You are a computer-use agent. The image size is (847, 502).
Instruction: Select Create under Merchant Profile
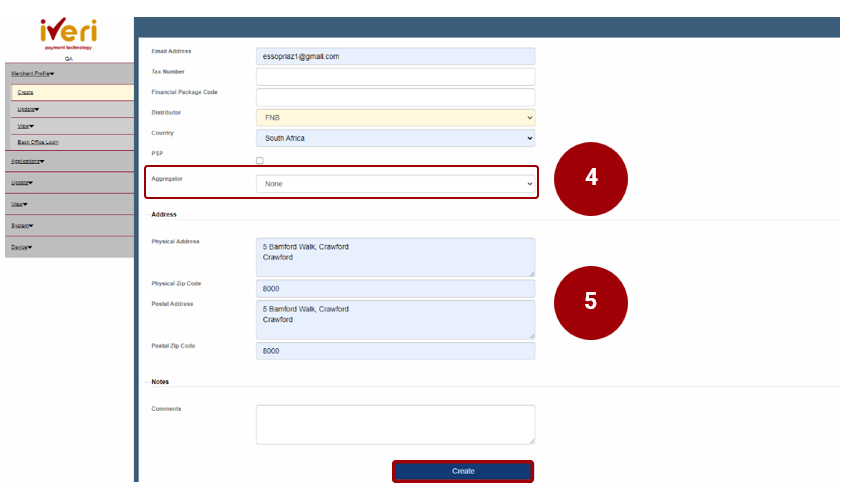tap(25, 92)
